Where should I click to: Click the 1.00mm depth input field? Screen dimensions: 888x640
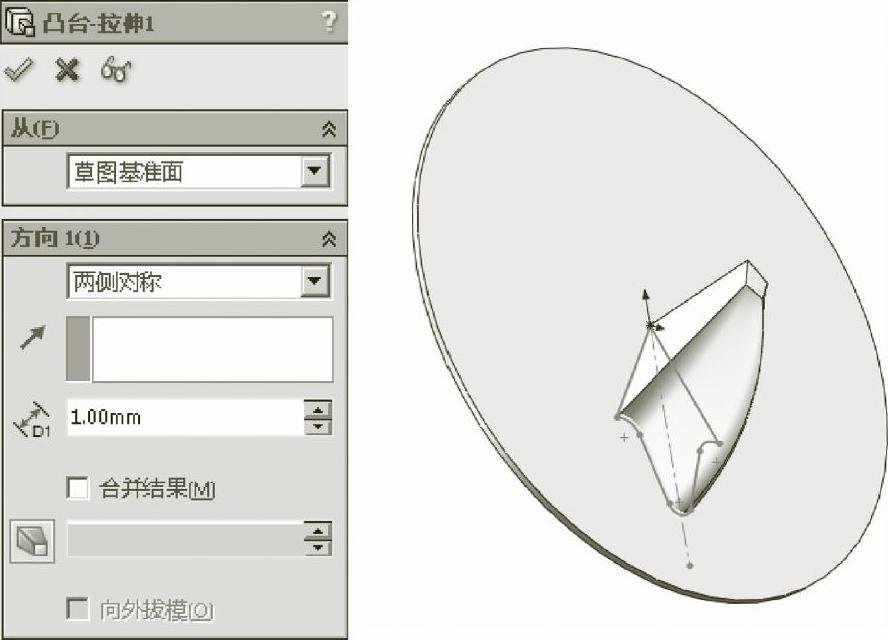pyautogui.click(x=185, y=417)
